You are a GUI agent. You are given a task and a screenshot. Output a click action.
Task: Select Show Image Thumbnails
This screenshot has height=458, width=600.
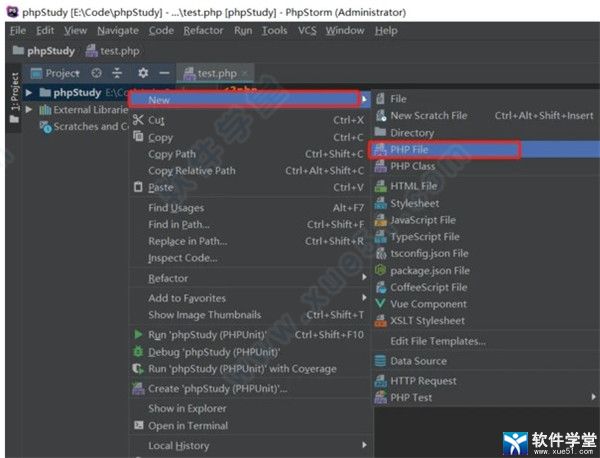coord(205,315)
